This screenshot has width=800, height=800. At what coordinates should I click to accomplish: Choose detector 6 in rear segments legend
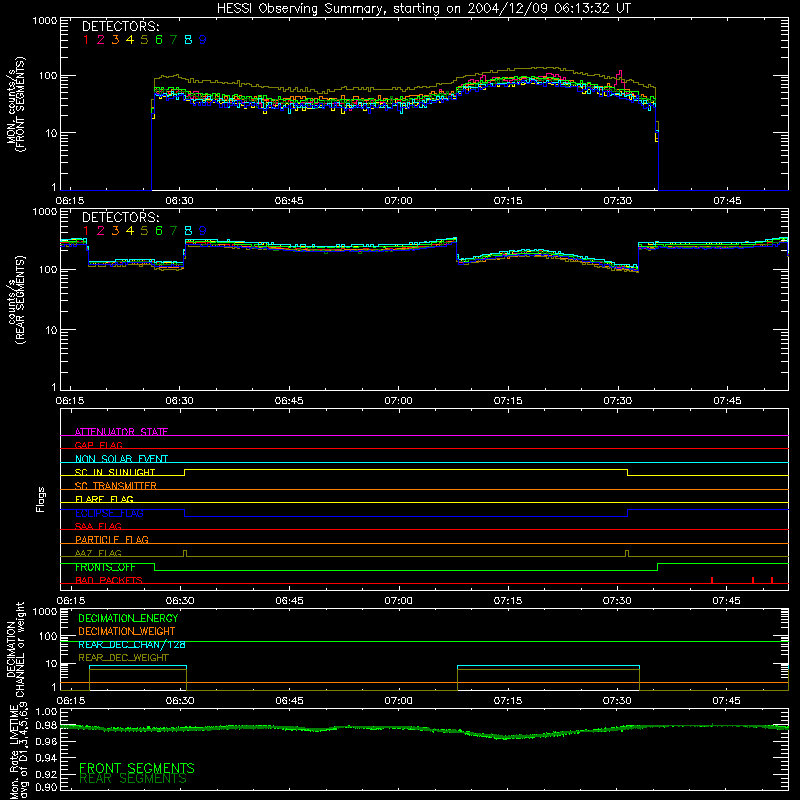(x=159, y=231)
